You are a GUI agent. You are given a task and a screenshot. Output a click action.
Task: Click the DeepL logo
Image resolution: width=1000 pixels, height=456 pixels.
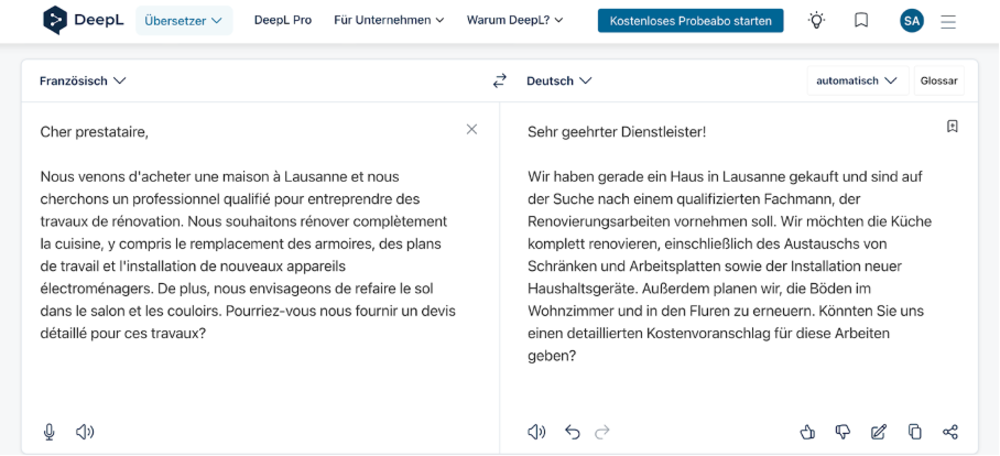(83, 20)
